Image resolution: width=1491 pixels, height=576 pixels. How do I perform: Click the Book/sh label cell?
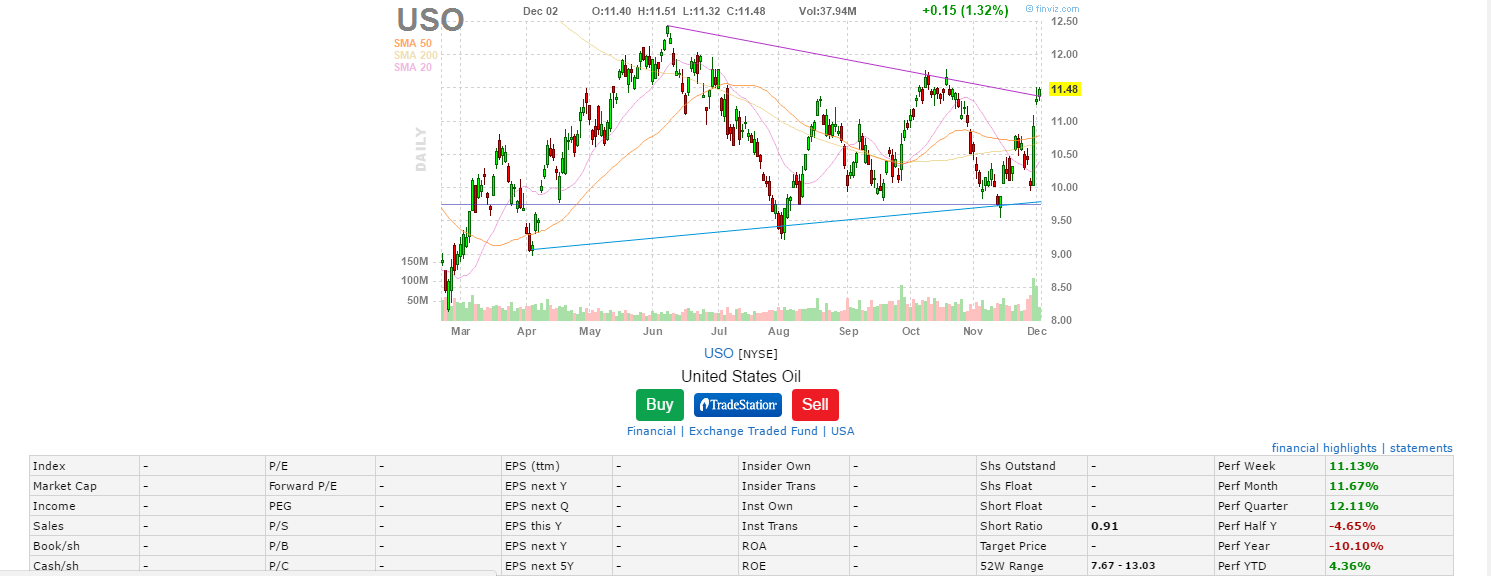tap(85, 546)
